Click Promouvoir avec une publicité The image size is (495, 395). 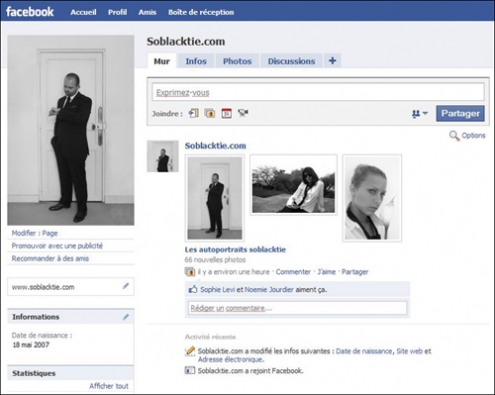click(x=57, y=246)
